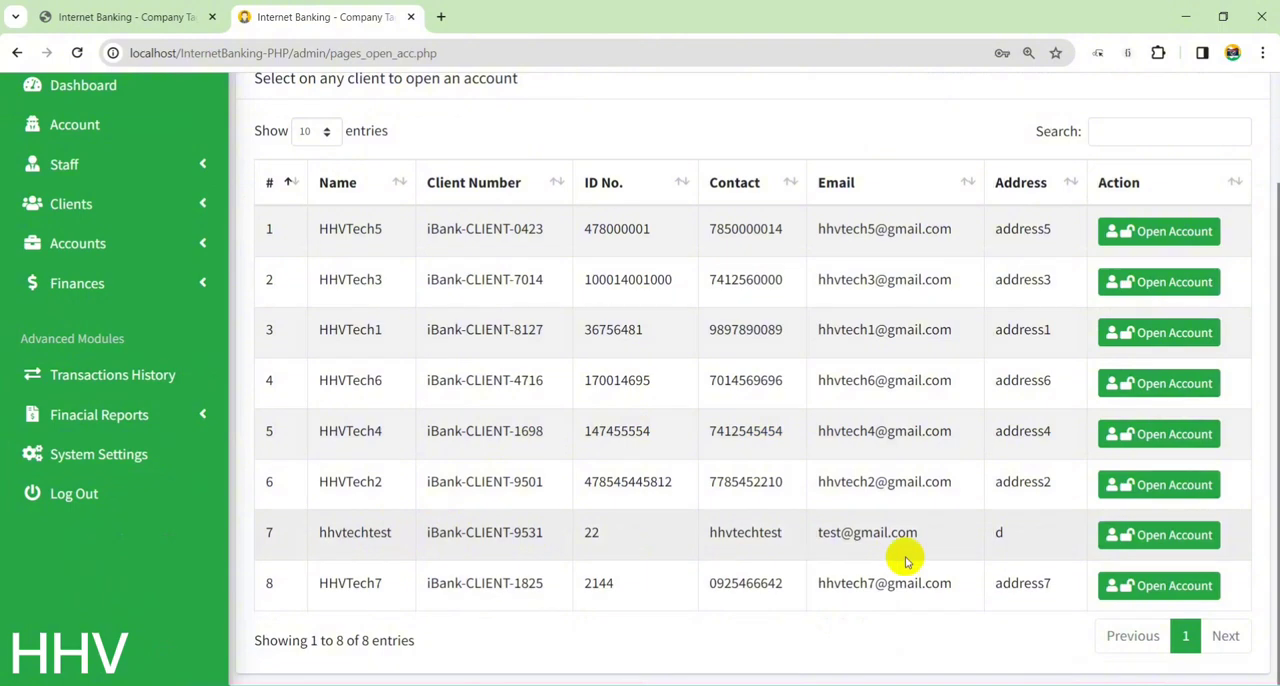This screenshot has width=1280, height=686.
Task: Open a new browser tab
Action: [441, 17]
